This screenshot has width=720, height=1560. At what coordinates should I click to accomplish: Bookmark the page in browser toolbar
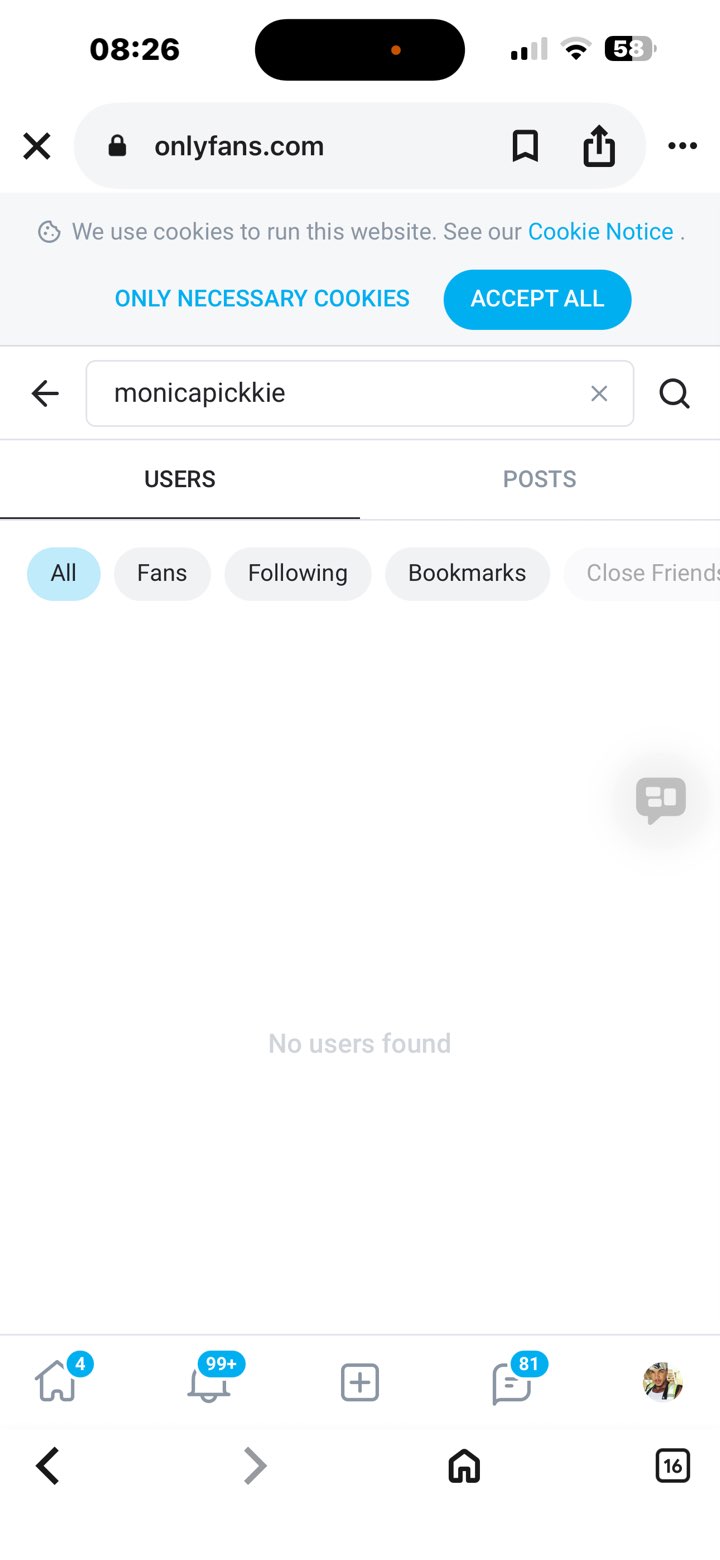tap(525, 146)
